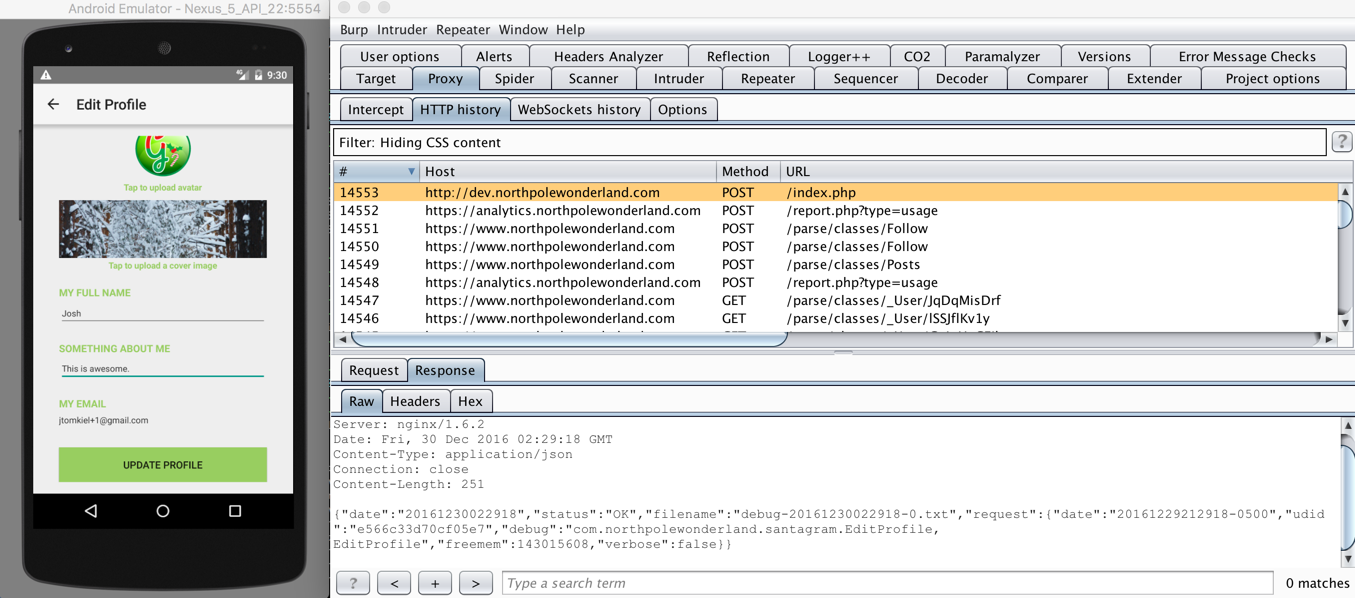Show the Request tab
Screen dimensions: 1355x598
(374, 370)
